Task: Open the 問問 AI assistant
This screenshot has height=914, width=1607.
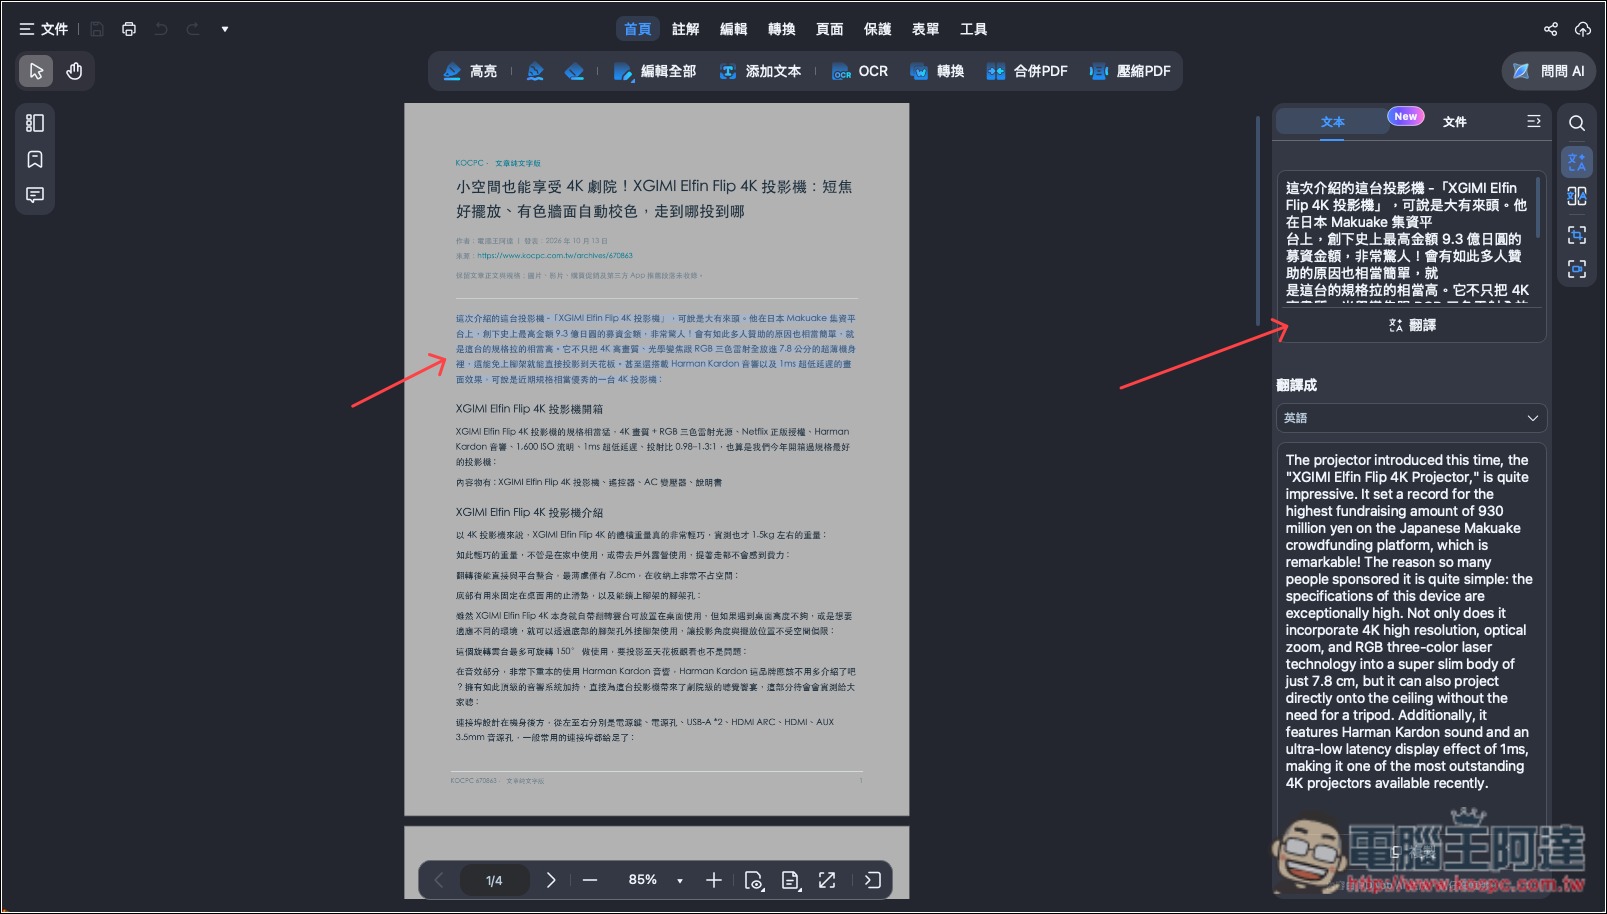Action: (1548, 71)
